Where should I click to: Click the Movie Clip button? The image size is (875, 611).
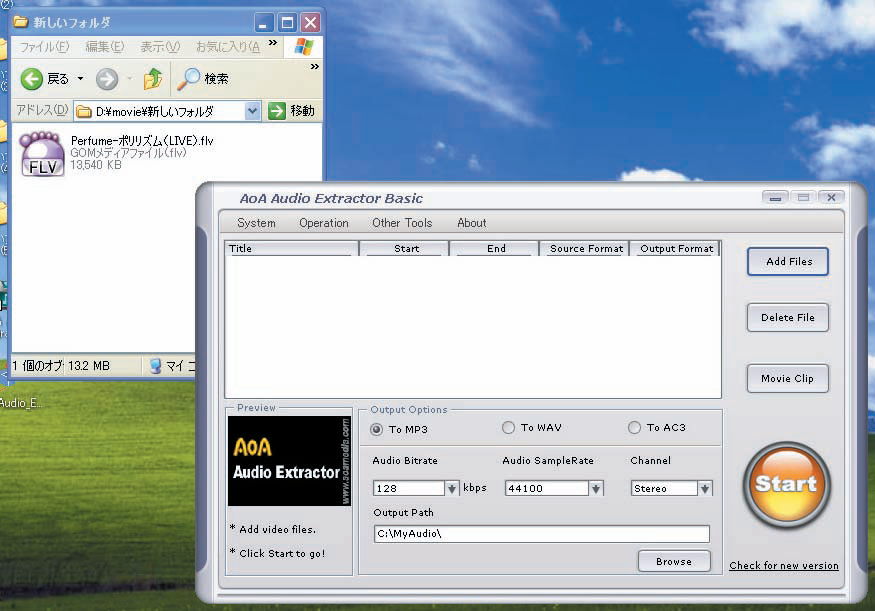click(788, 378)
